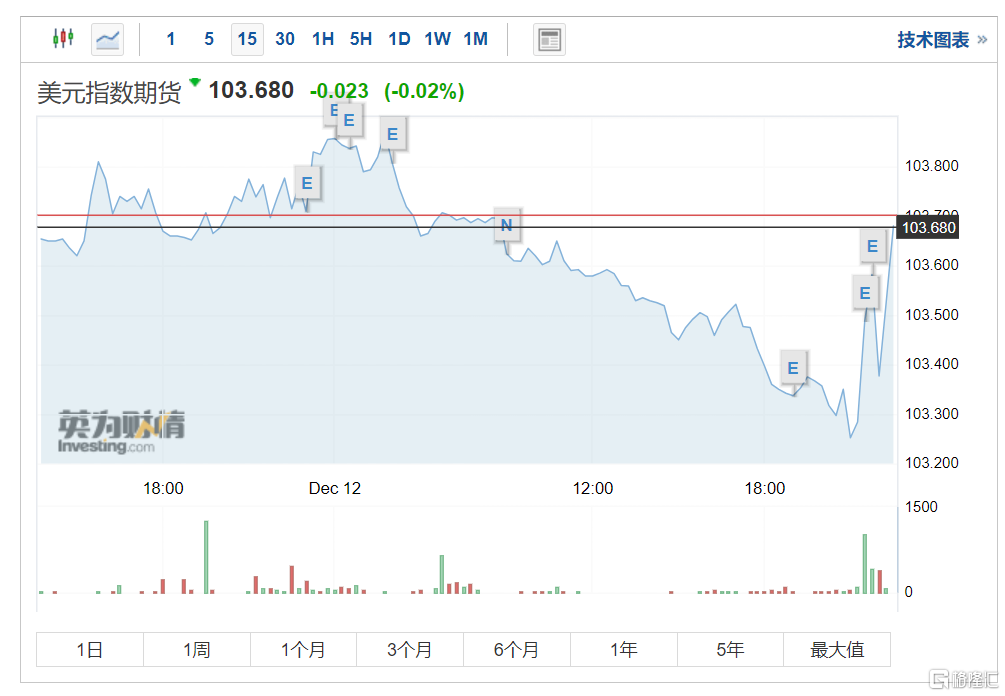Screen dimensions: 1005x696
Task: Click the green down-triangle price indicator
Action: click(x=194, y=82)
